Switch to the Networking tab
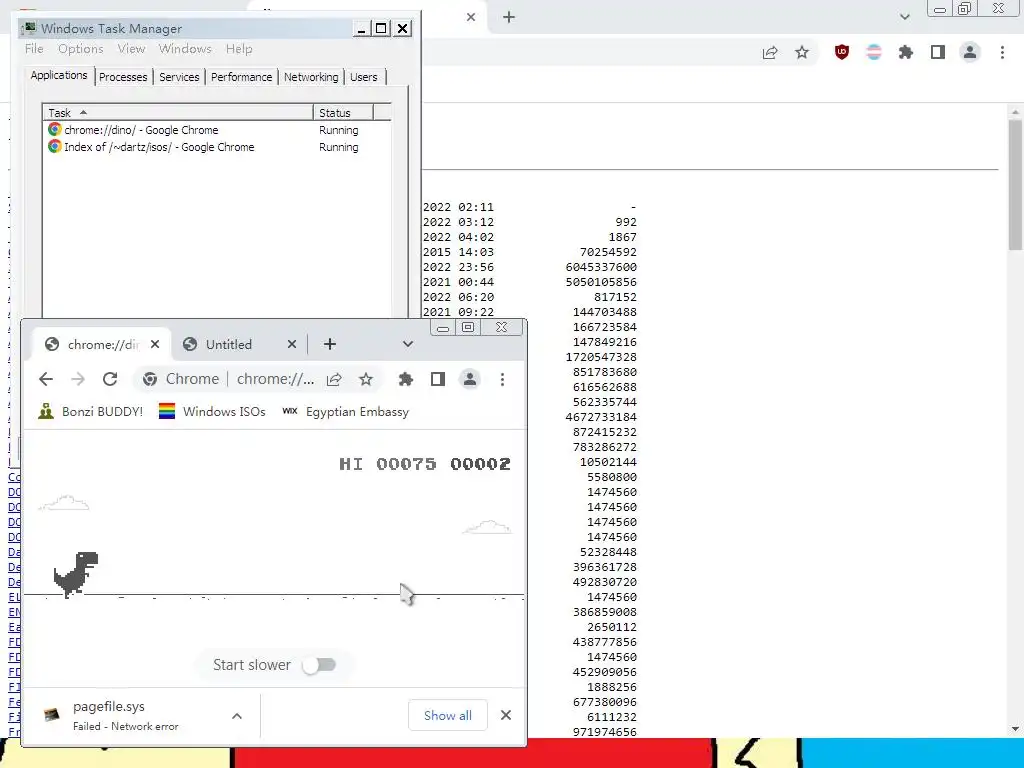Screen dimensions: 1024x768 pos(311,77)
